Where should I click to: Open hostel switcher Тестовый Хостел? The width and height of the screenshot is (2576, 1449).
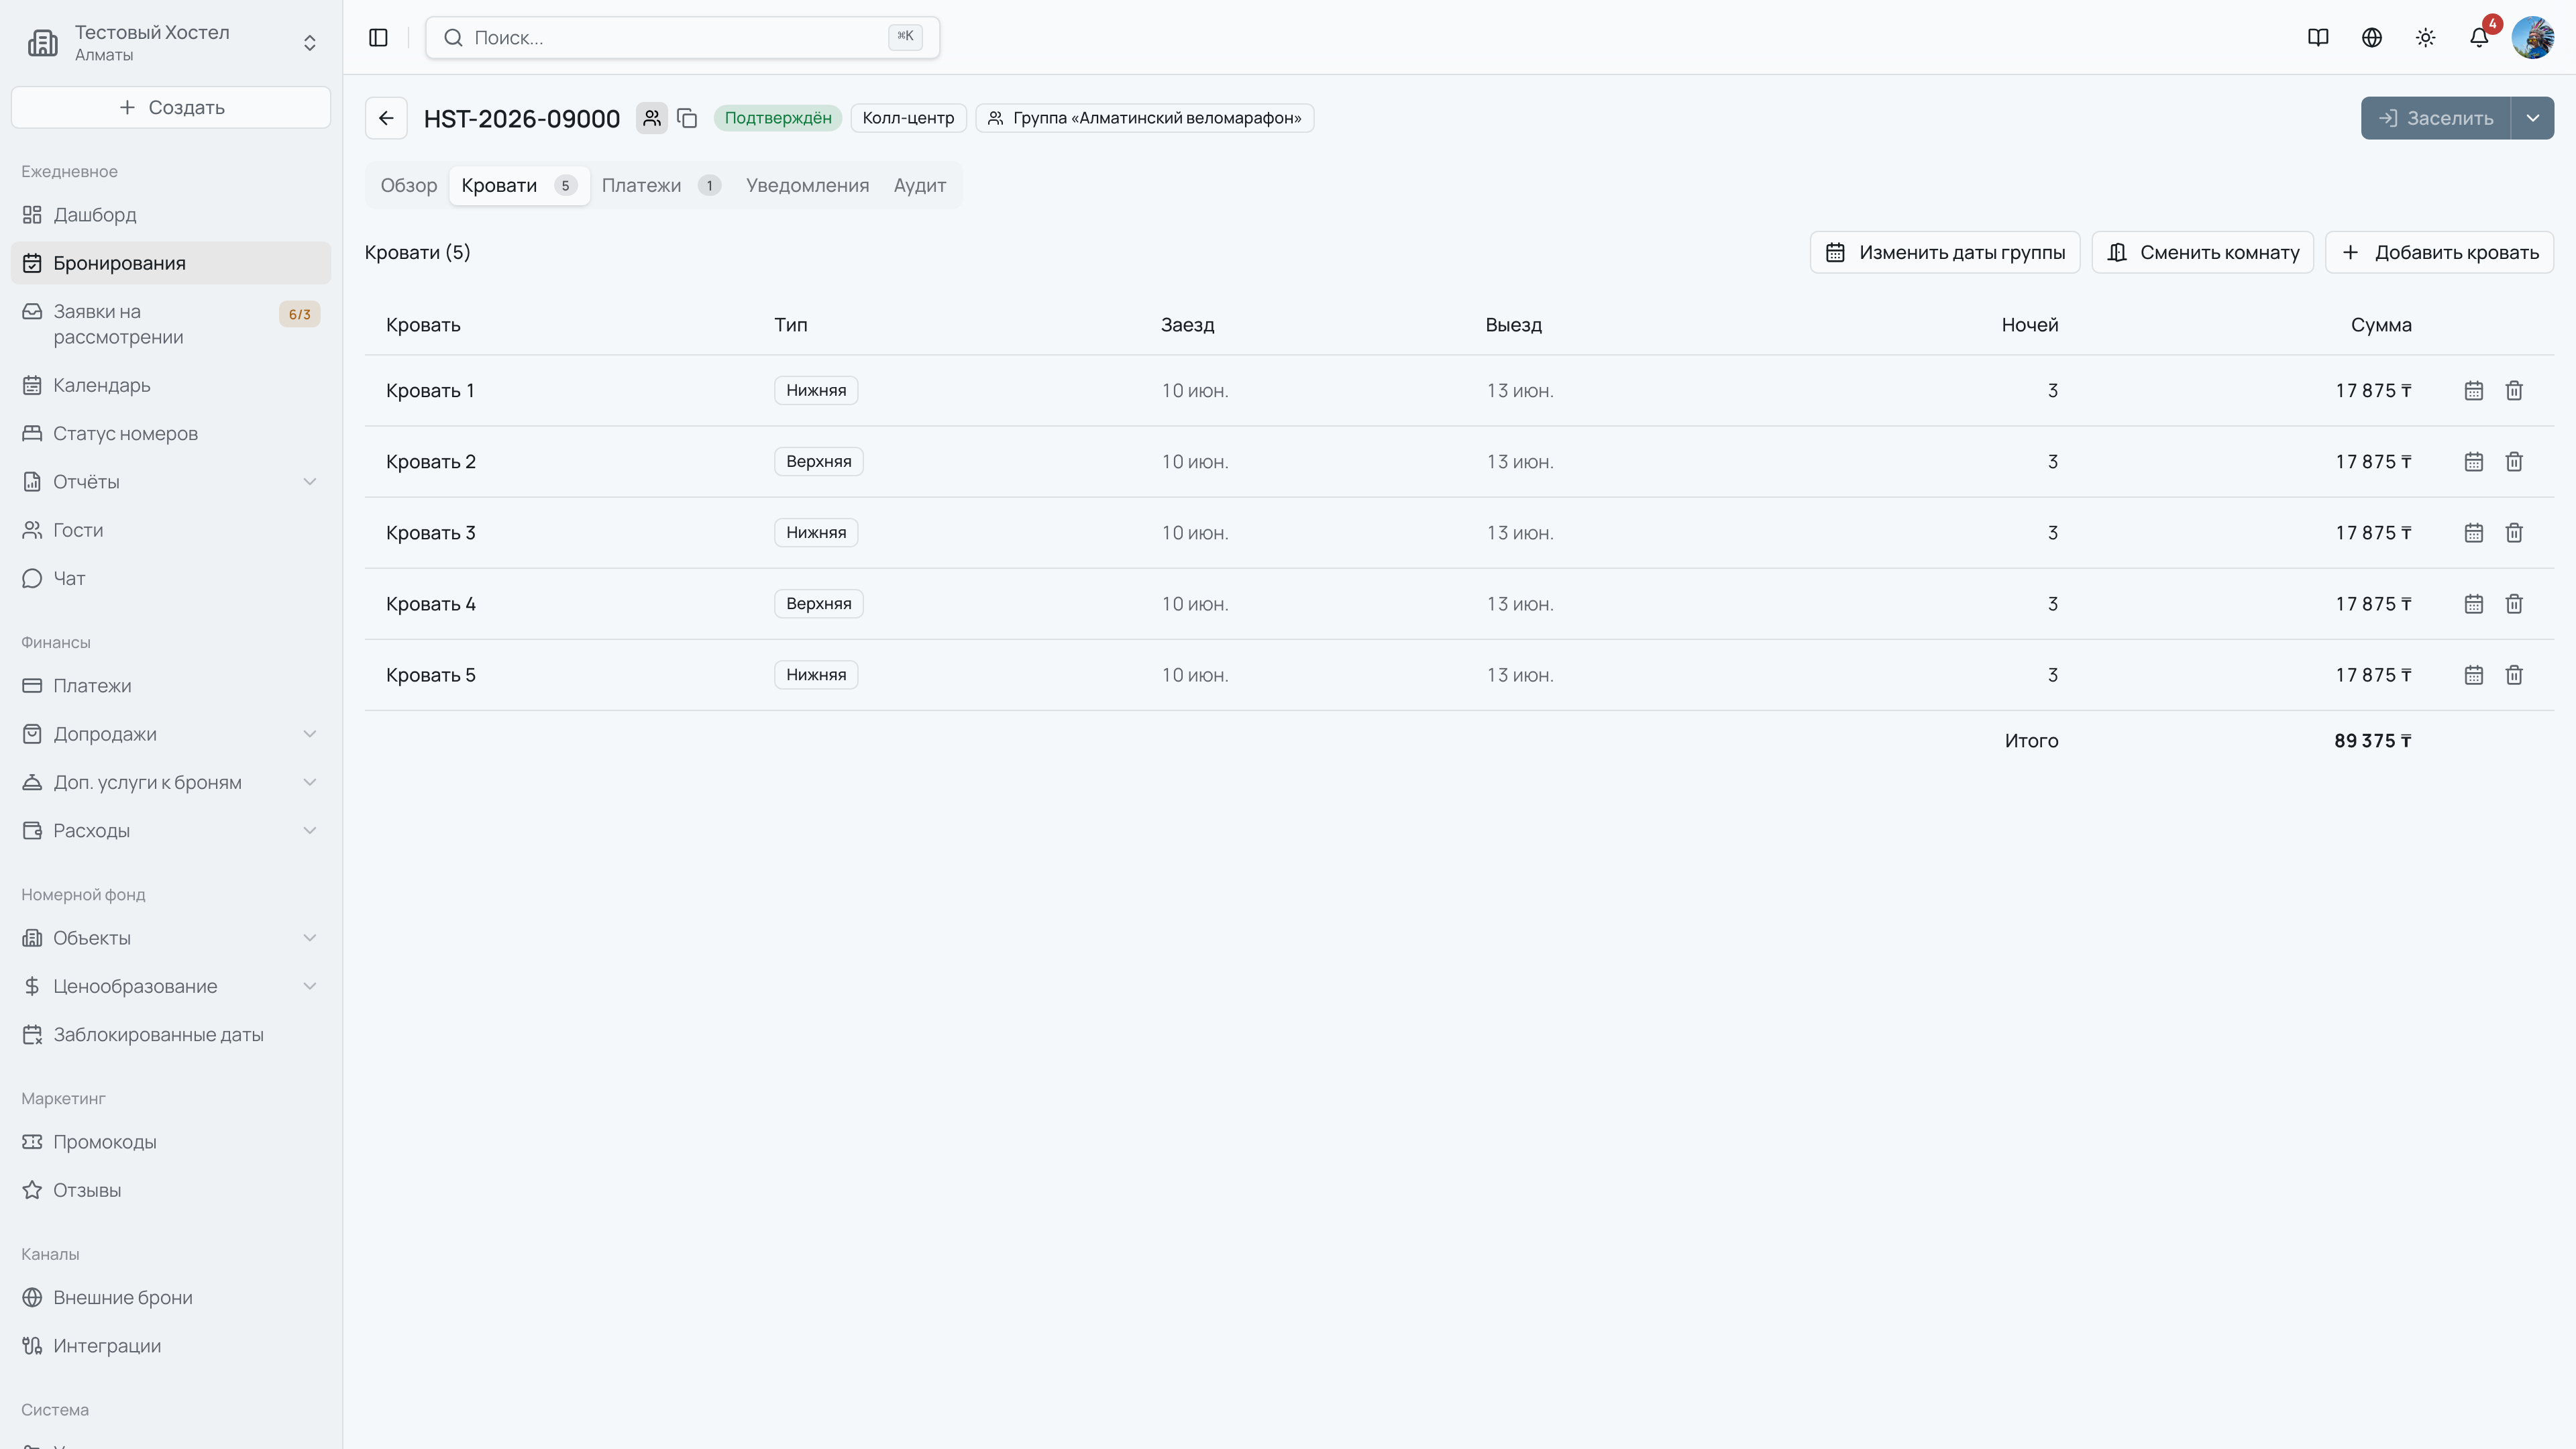click(171, 42)
